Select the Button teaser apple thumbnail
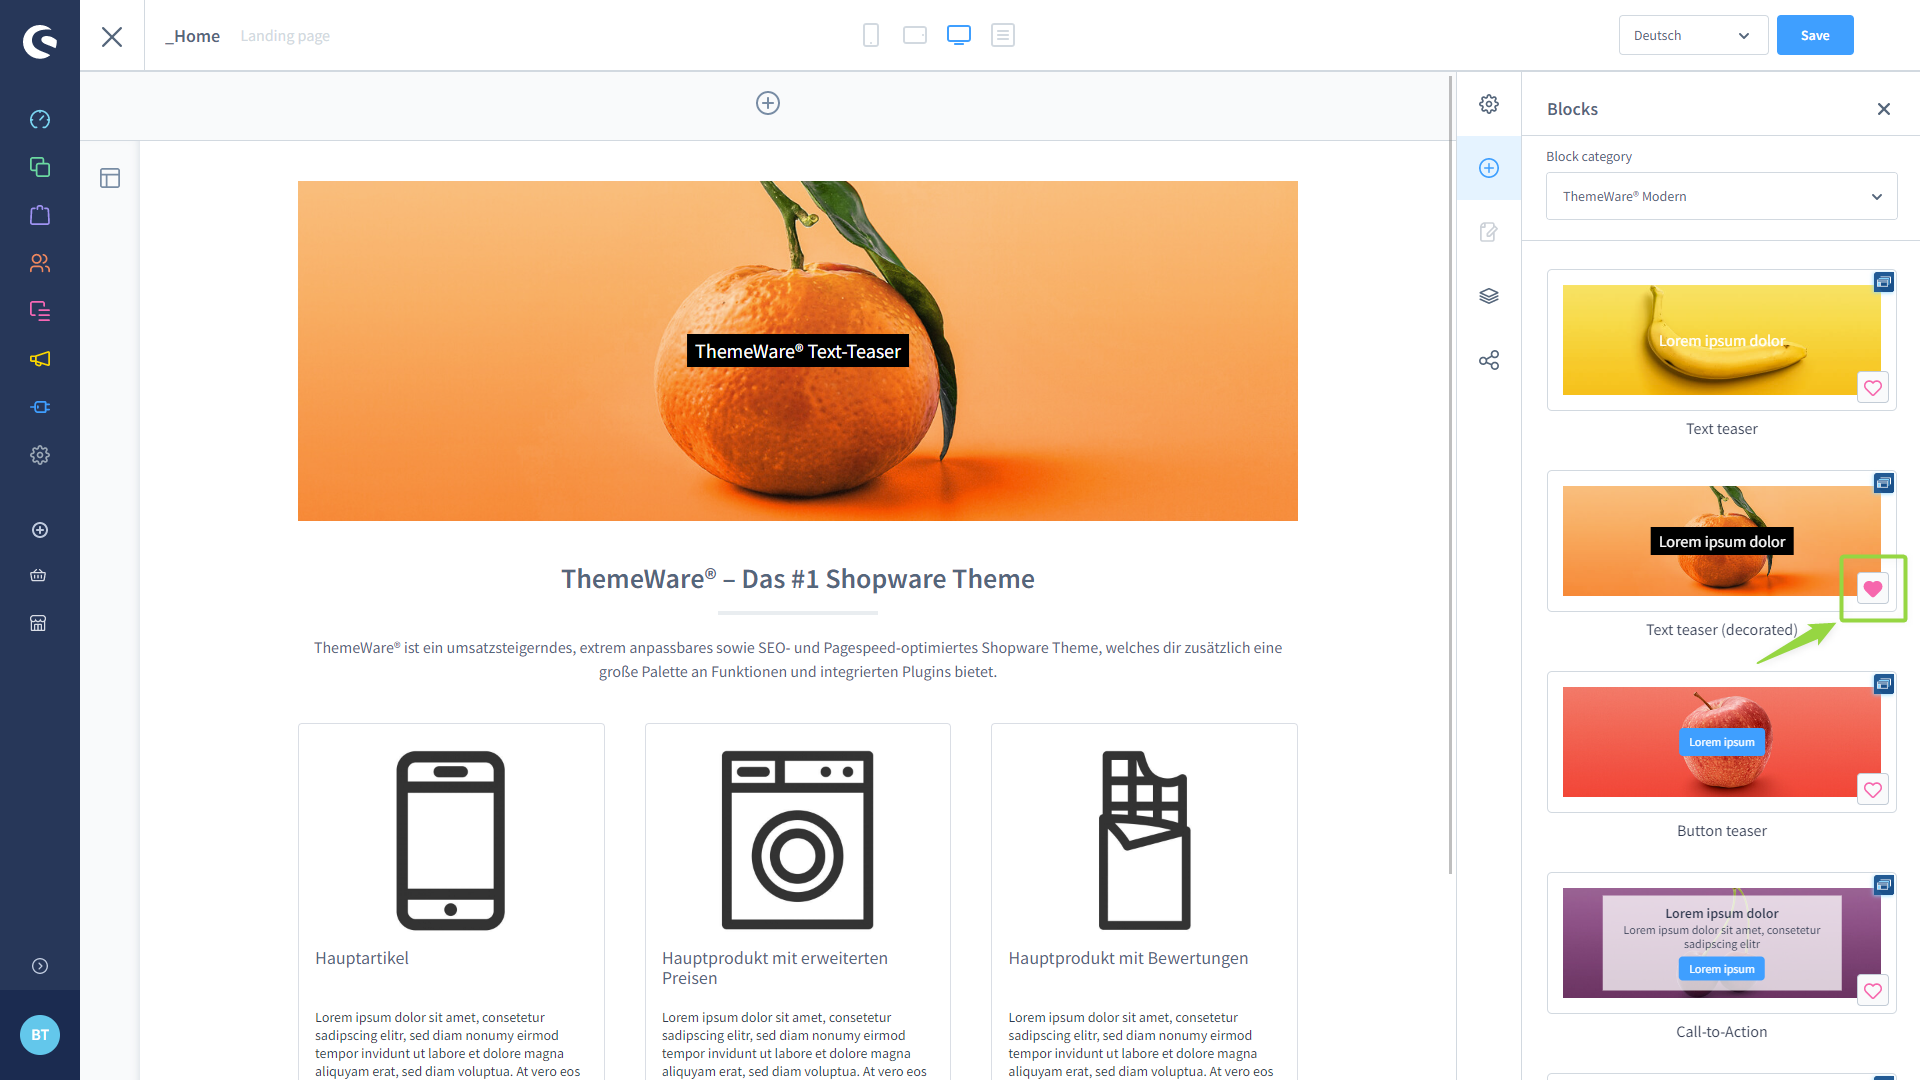Viewport: 1920px width, 1080px height. pos(1722,742)
